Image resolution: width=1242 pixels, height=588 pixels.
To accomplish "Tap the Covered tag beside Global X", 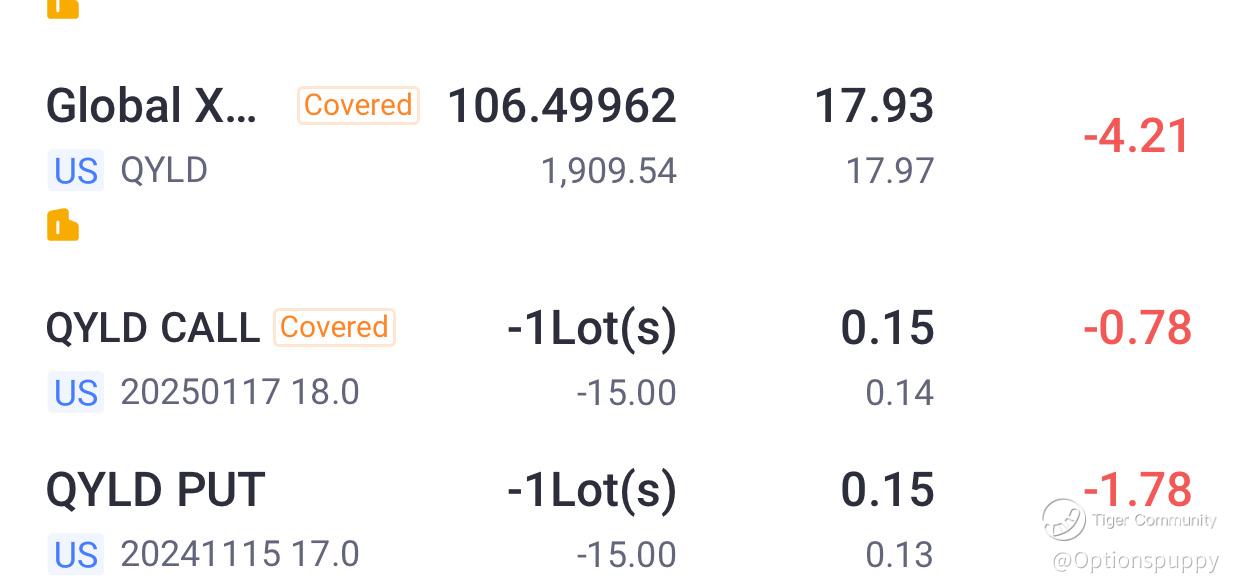I will point(358,105).
